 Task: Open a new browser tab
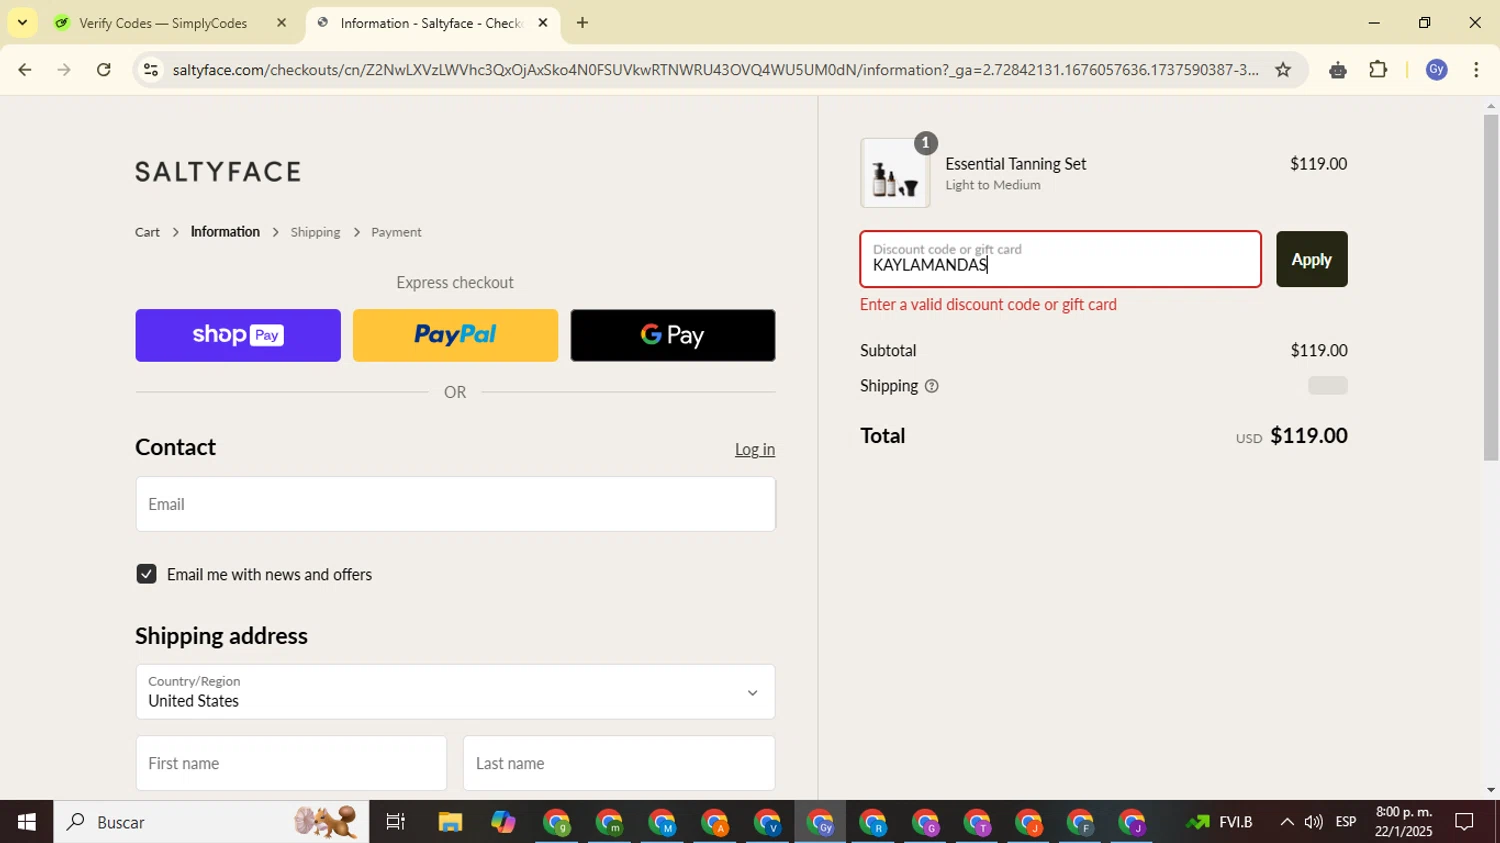[x=582, y=22]
